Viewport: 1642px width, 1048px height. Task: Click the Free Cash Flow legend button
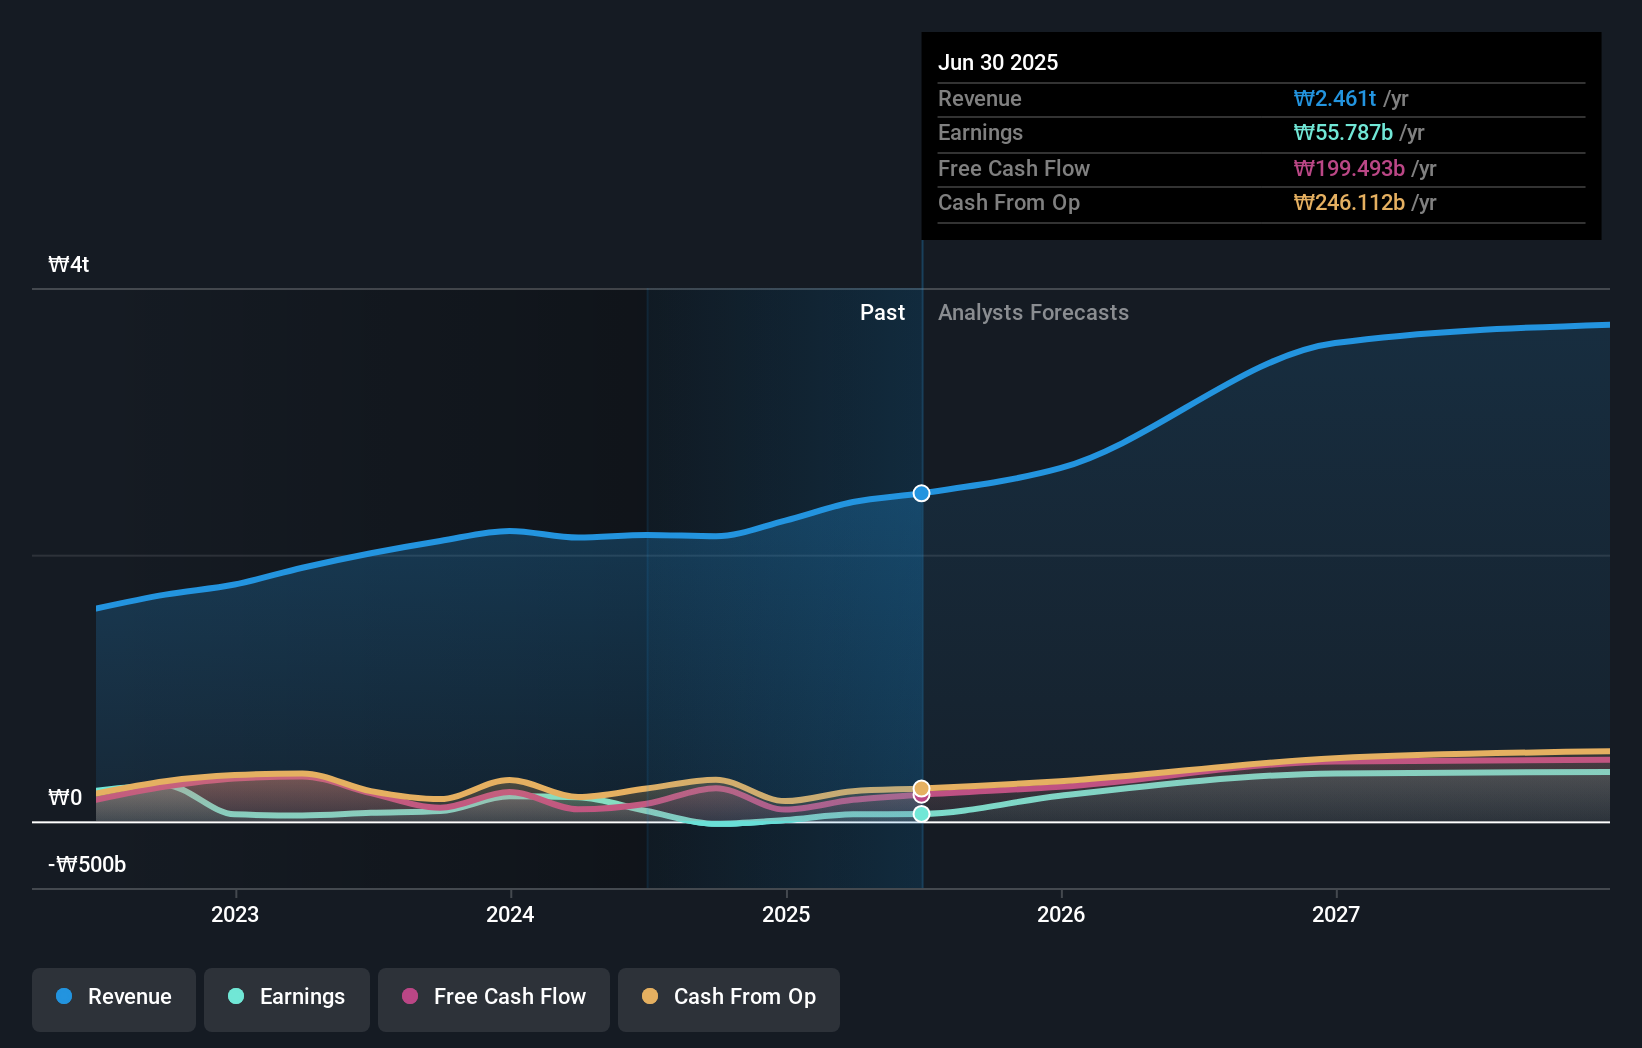[x=493, y=997]
